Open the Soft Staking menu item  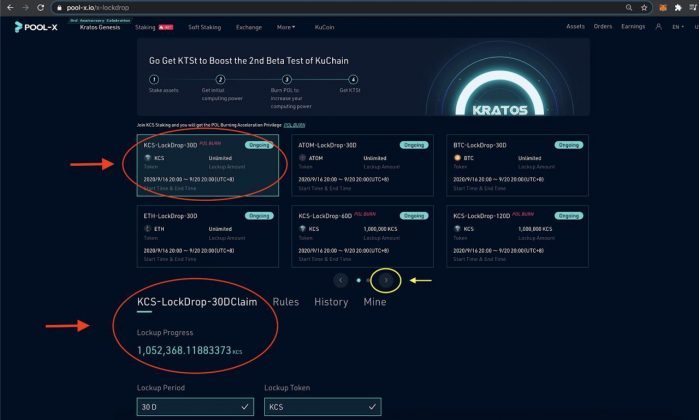coord(204,27)
